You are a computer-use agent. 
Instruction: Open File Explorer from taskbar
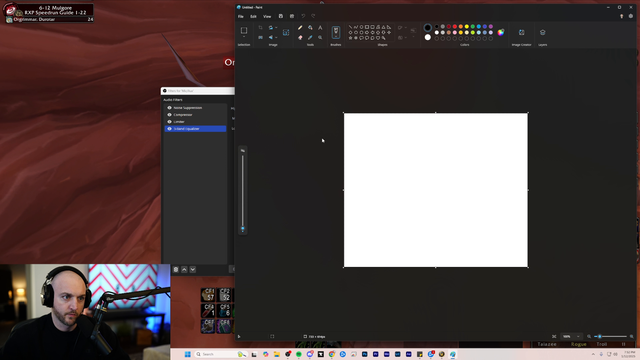click(277, 354)
